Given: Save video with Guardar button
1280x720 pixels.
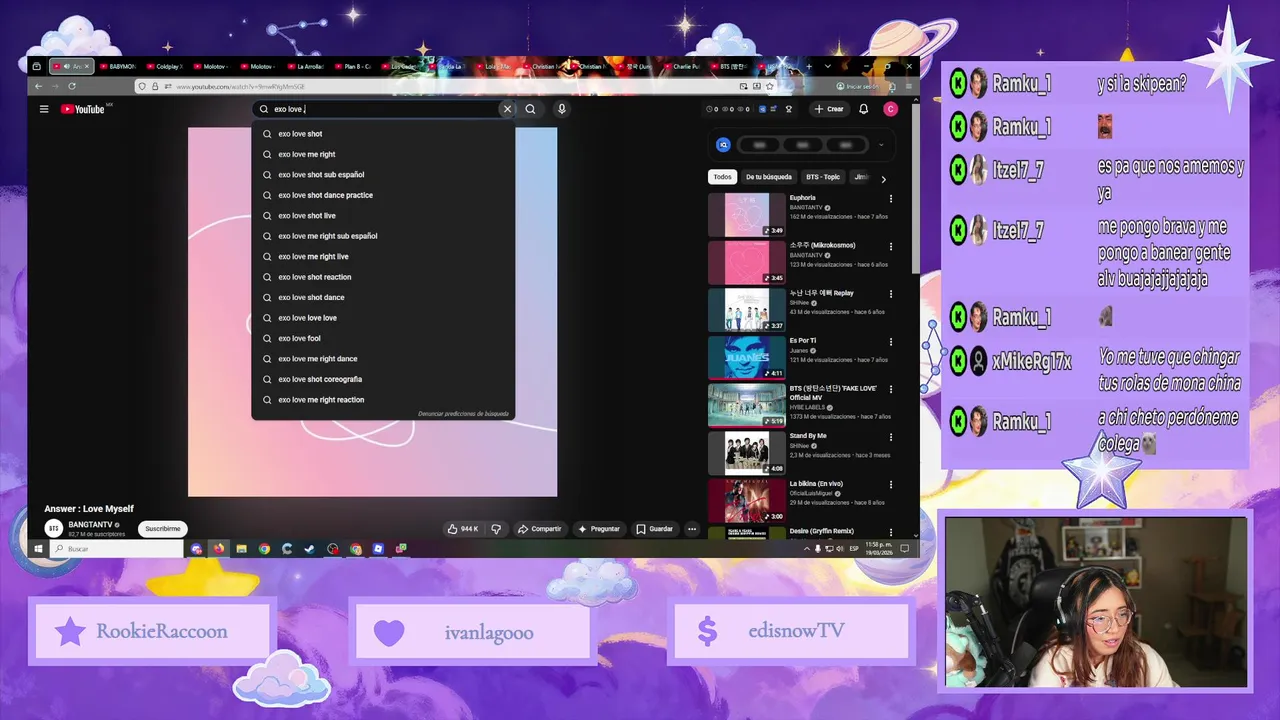Looking at the screenshot, I should 655,529.
